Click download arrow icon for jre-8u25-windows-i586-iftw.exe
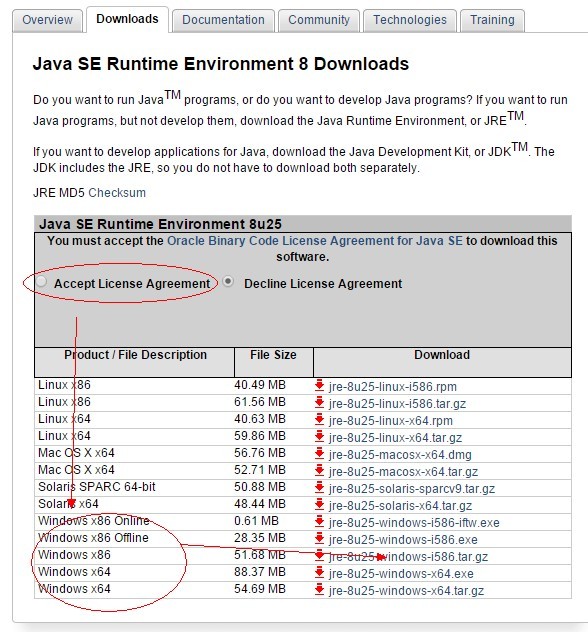Viewport: 588px width, 632px height. [x=319, y=522]
